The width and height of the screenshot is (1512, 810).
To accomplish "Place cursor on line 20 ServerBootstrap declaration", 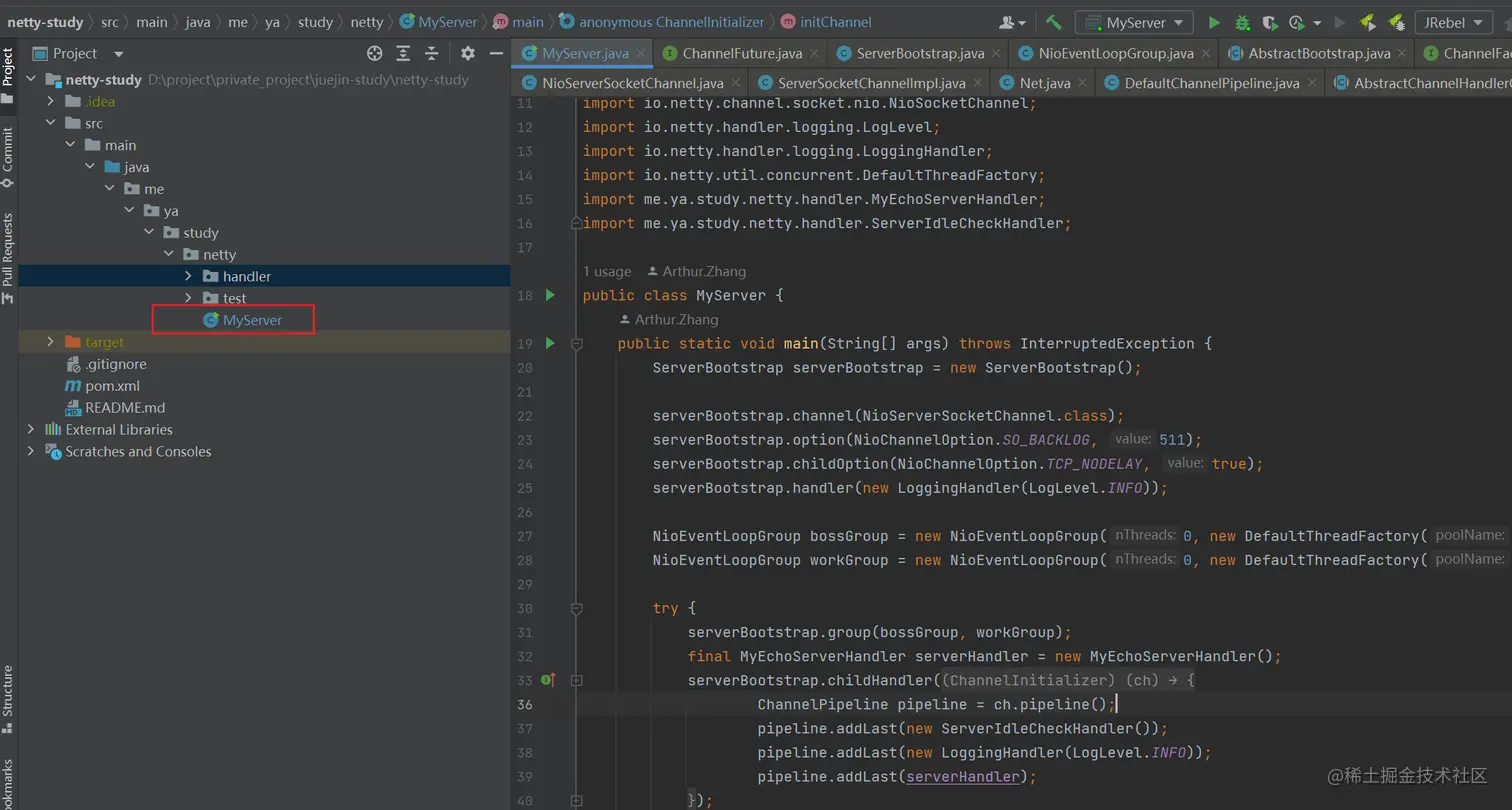I will point(897,367).
